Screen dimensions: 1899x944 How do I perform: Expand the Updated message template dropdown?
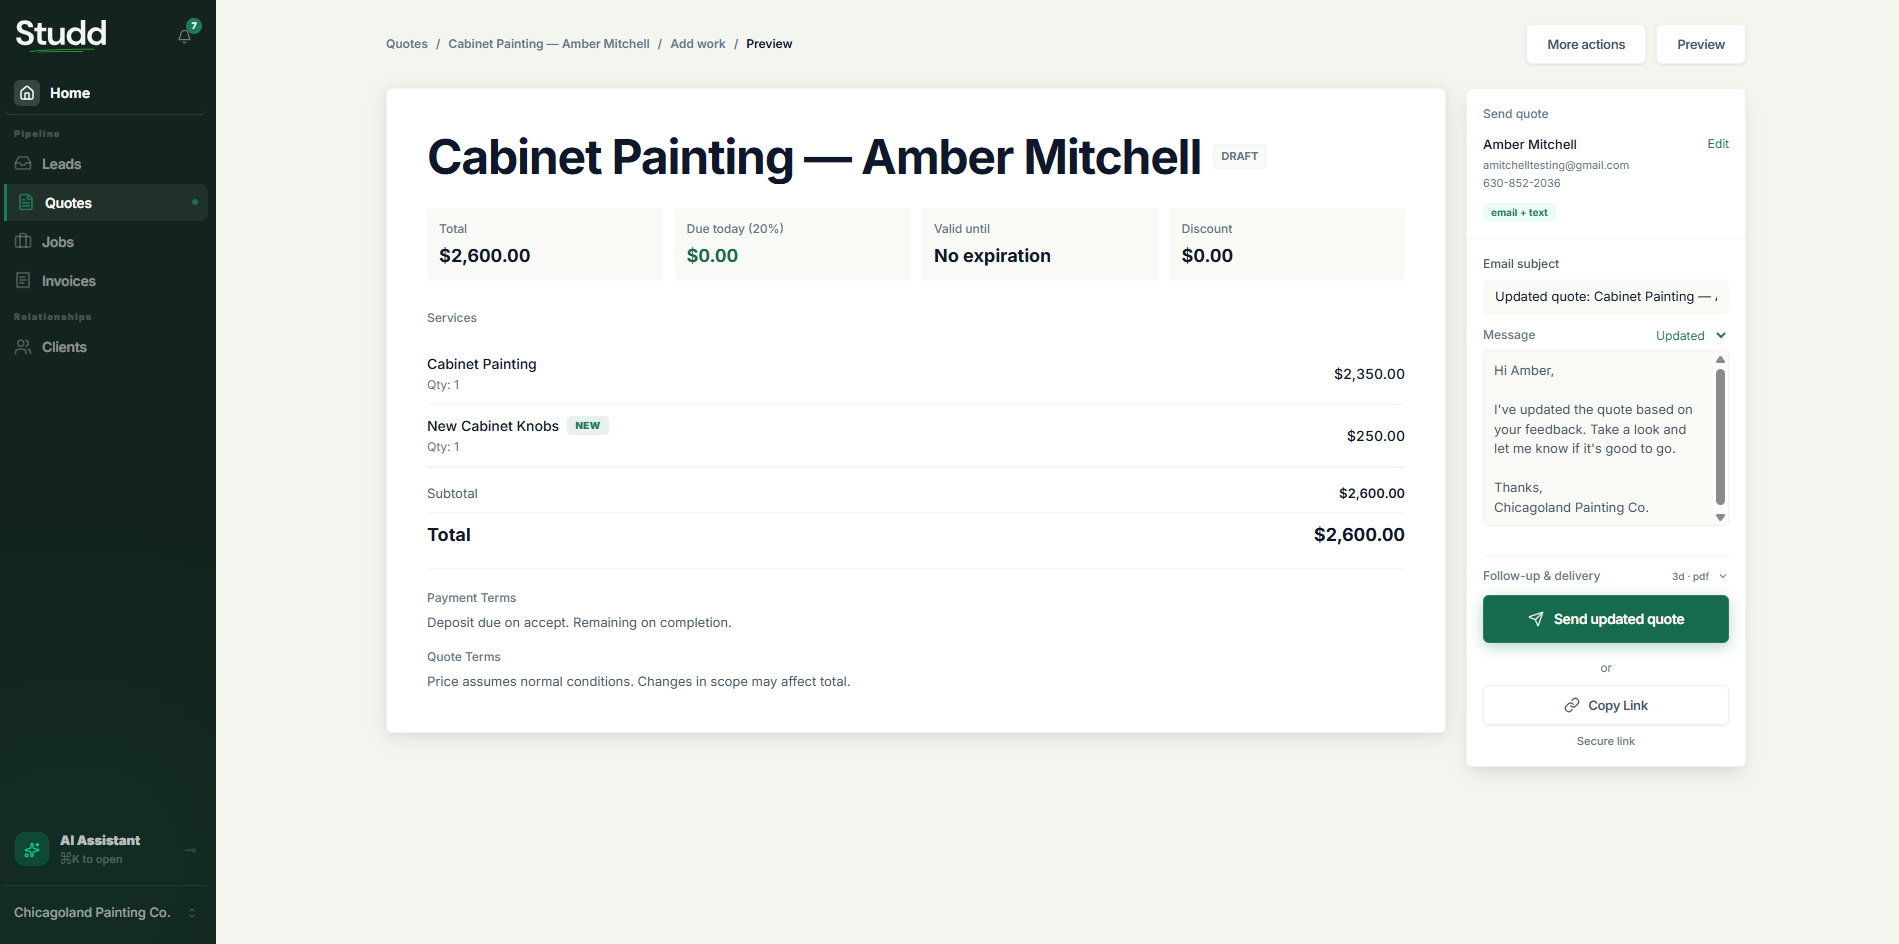(1691, 335)
